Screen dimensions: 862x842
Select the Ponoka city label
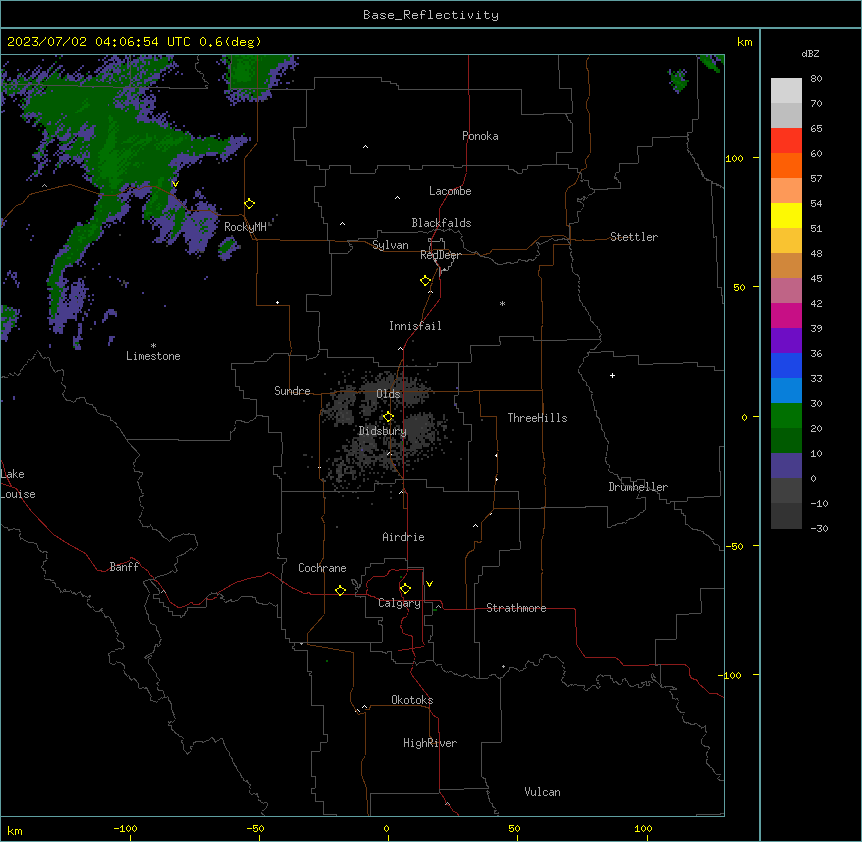(x=480, y=136)
